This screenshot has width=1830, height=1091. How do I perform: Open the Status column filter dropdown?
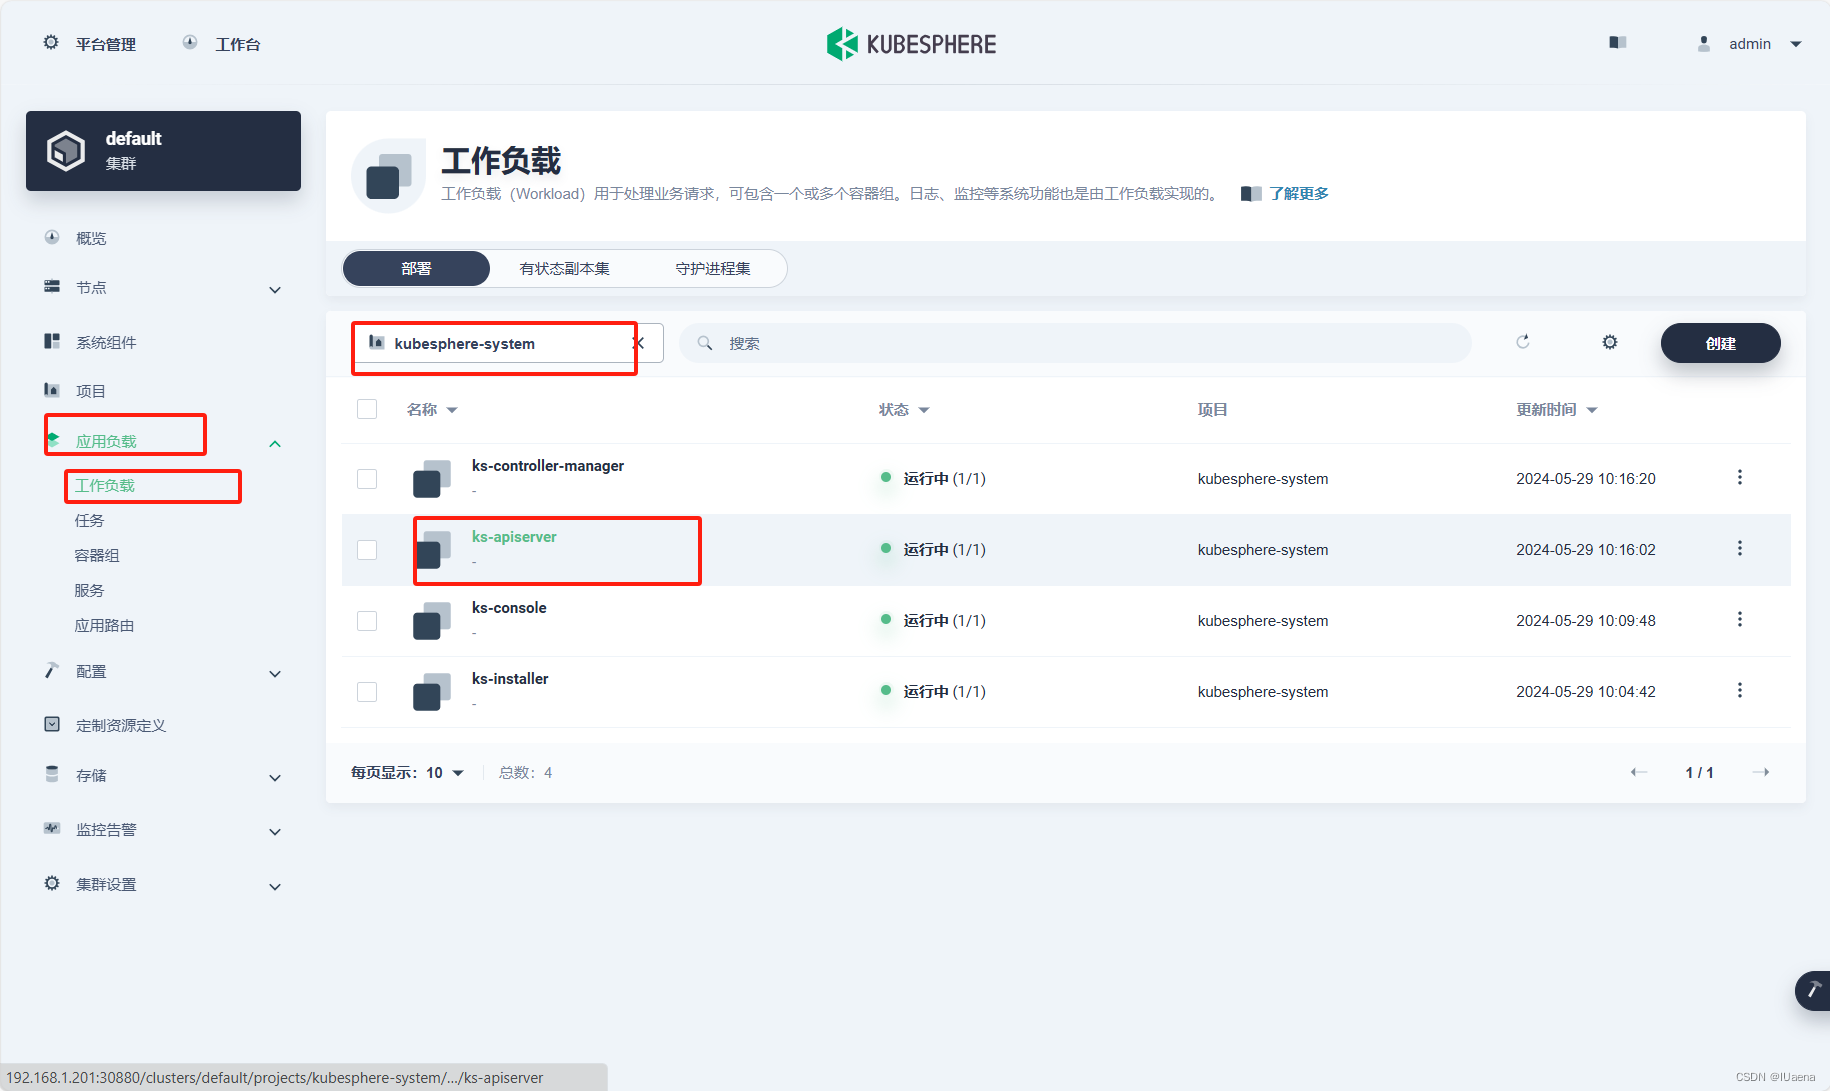pos(924,410)
